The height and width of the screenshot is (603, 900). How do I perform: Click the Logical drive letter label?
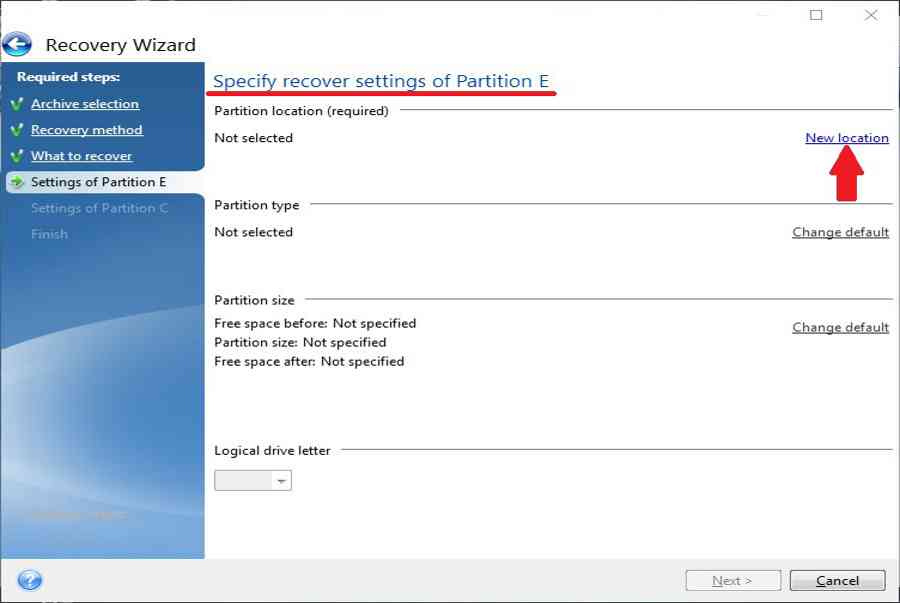(272, 451)
